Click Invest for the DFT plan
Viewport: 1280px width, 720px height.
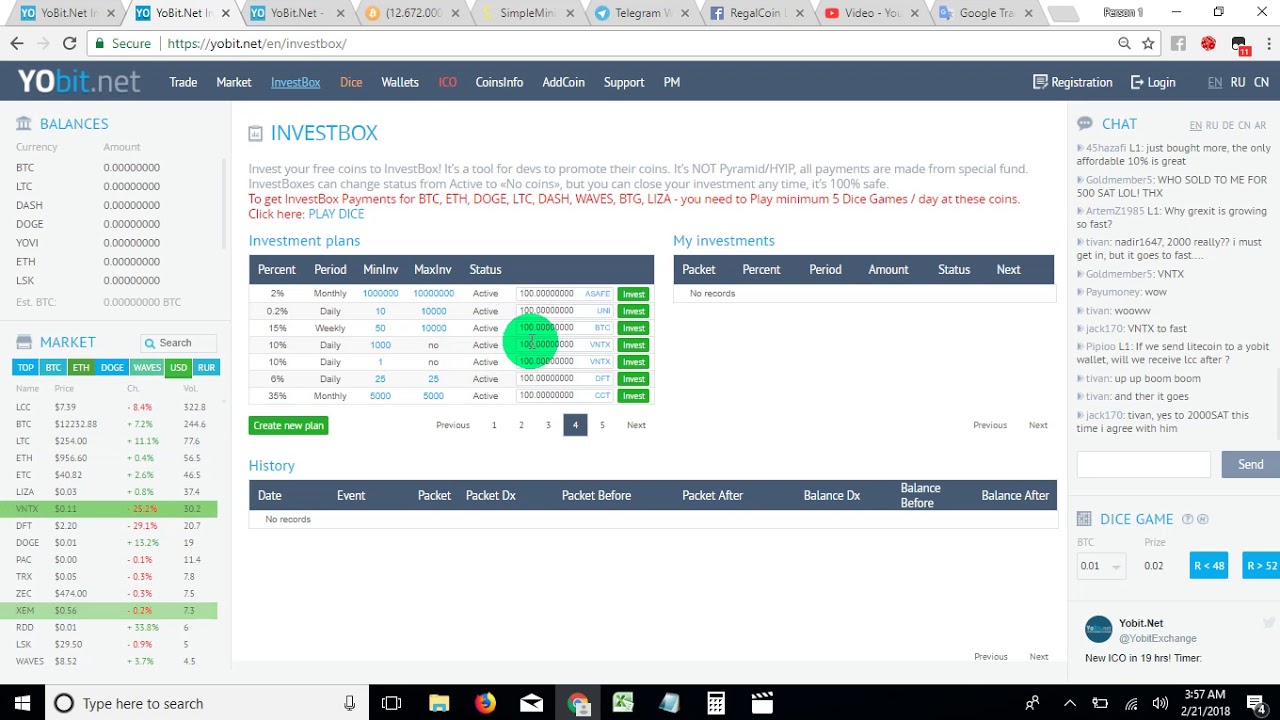click(x=634, y=379)
